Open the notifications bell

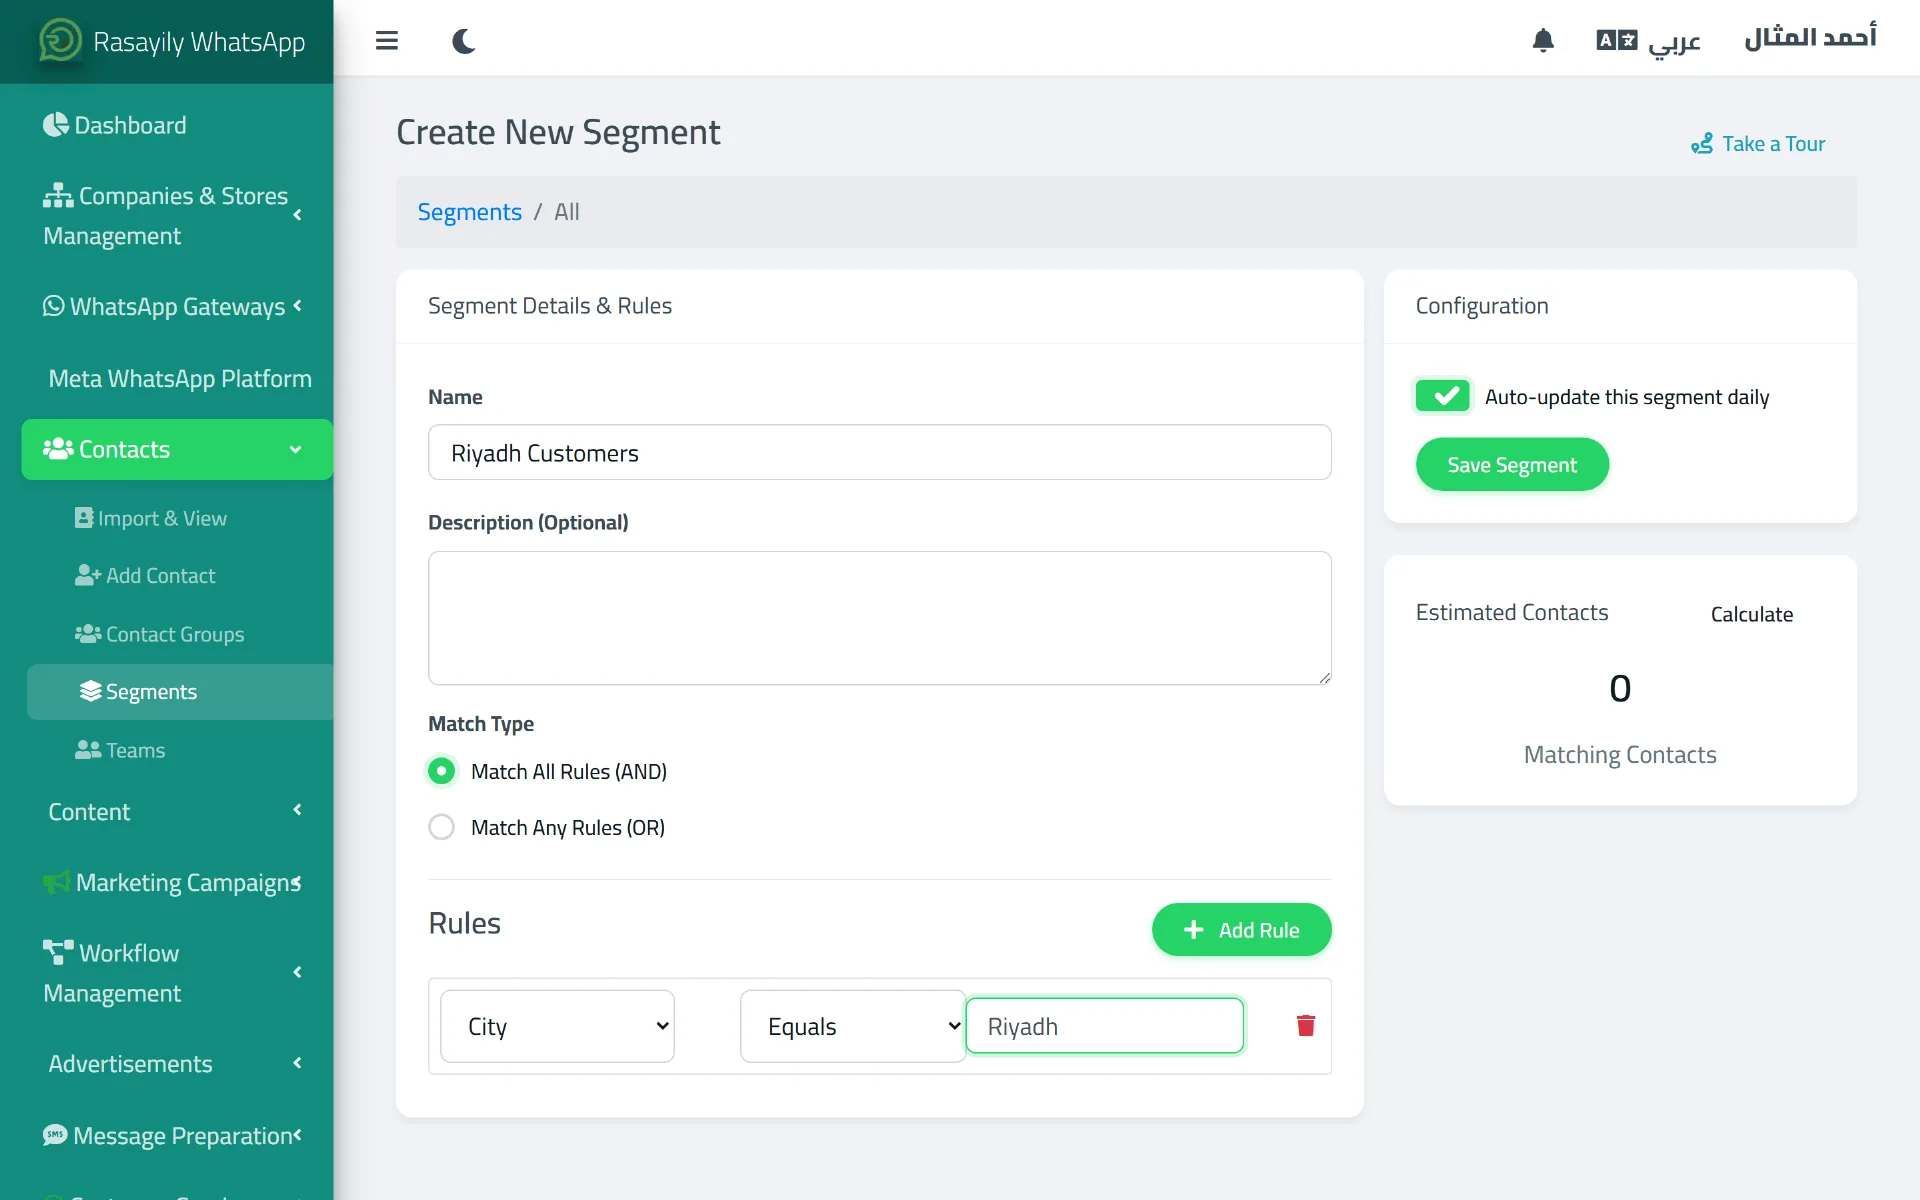coord(1543,40)
